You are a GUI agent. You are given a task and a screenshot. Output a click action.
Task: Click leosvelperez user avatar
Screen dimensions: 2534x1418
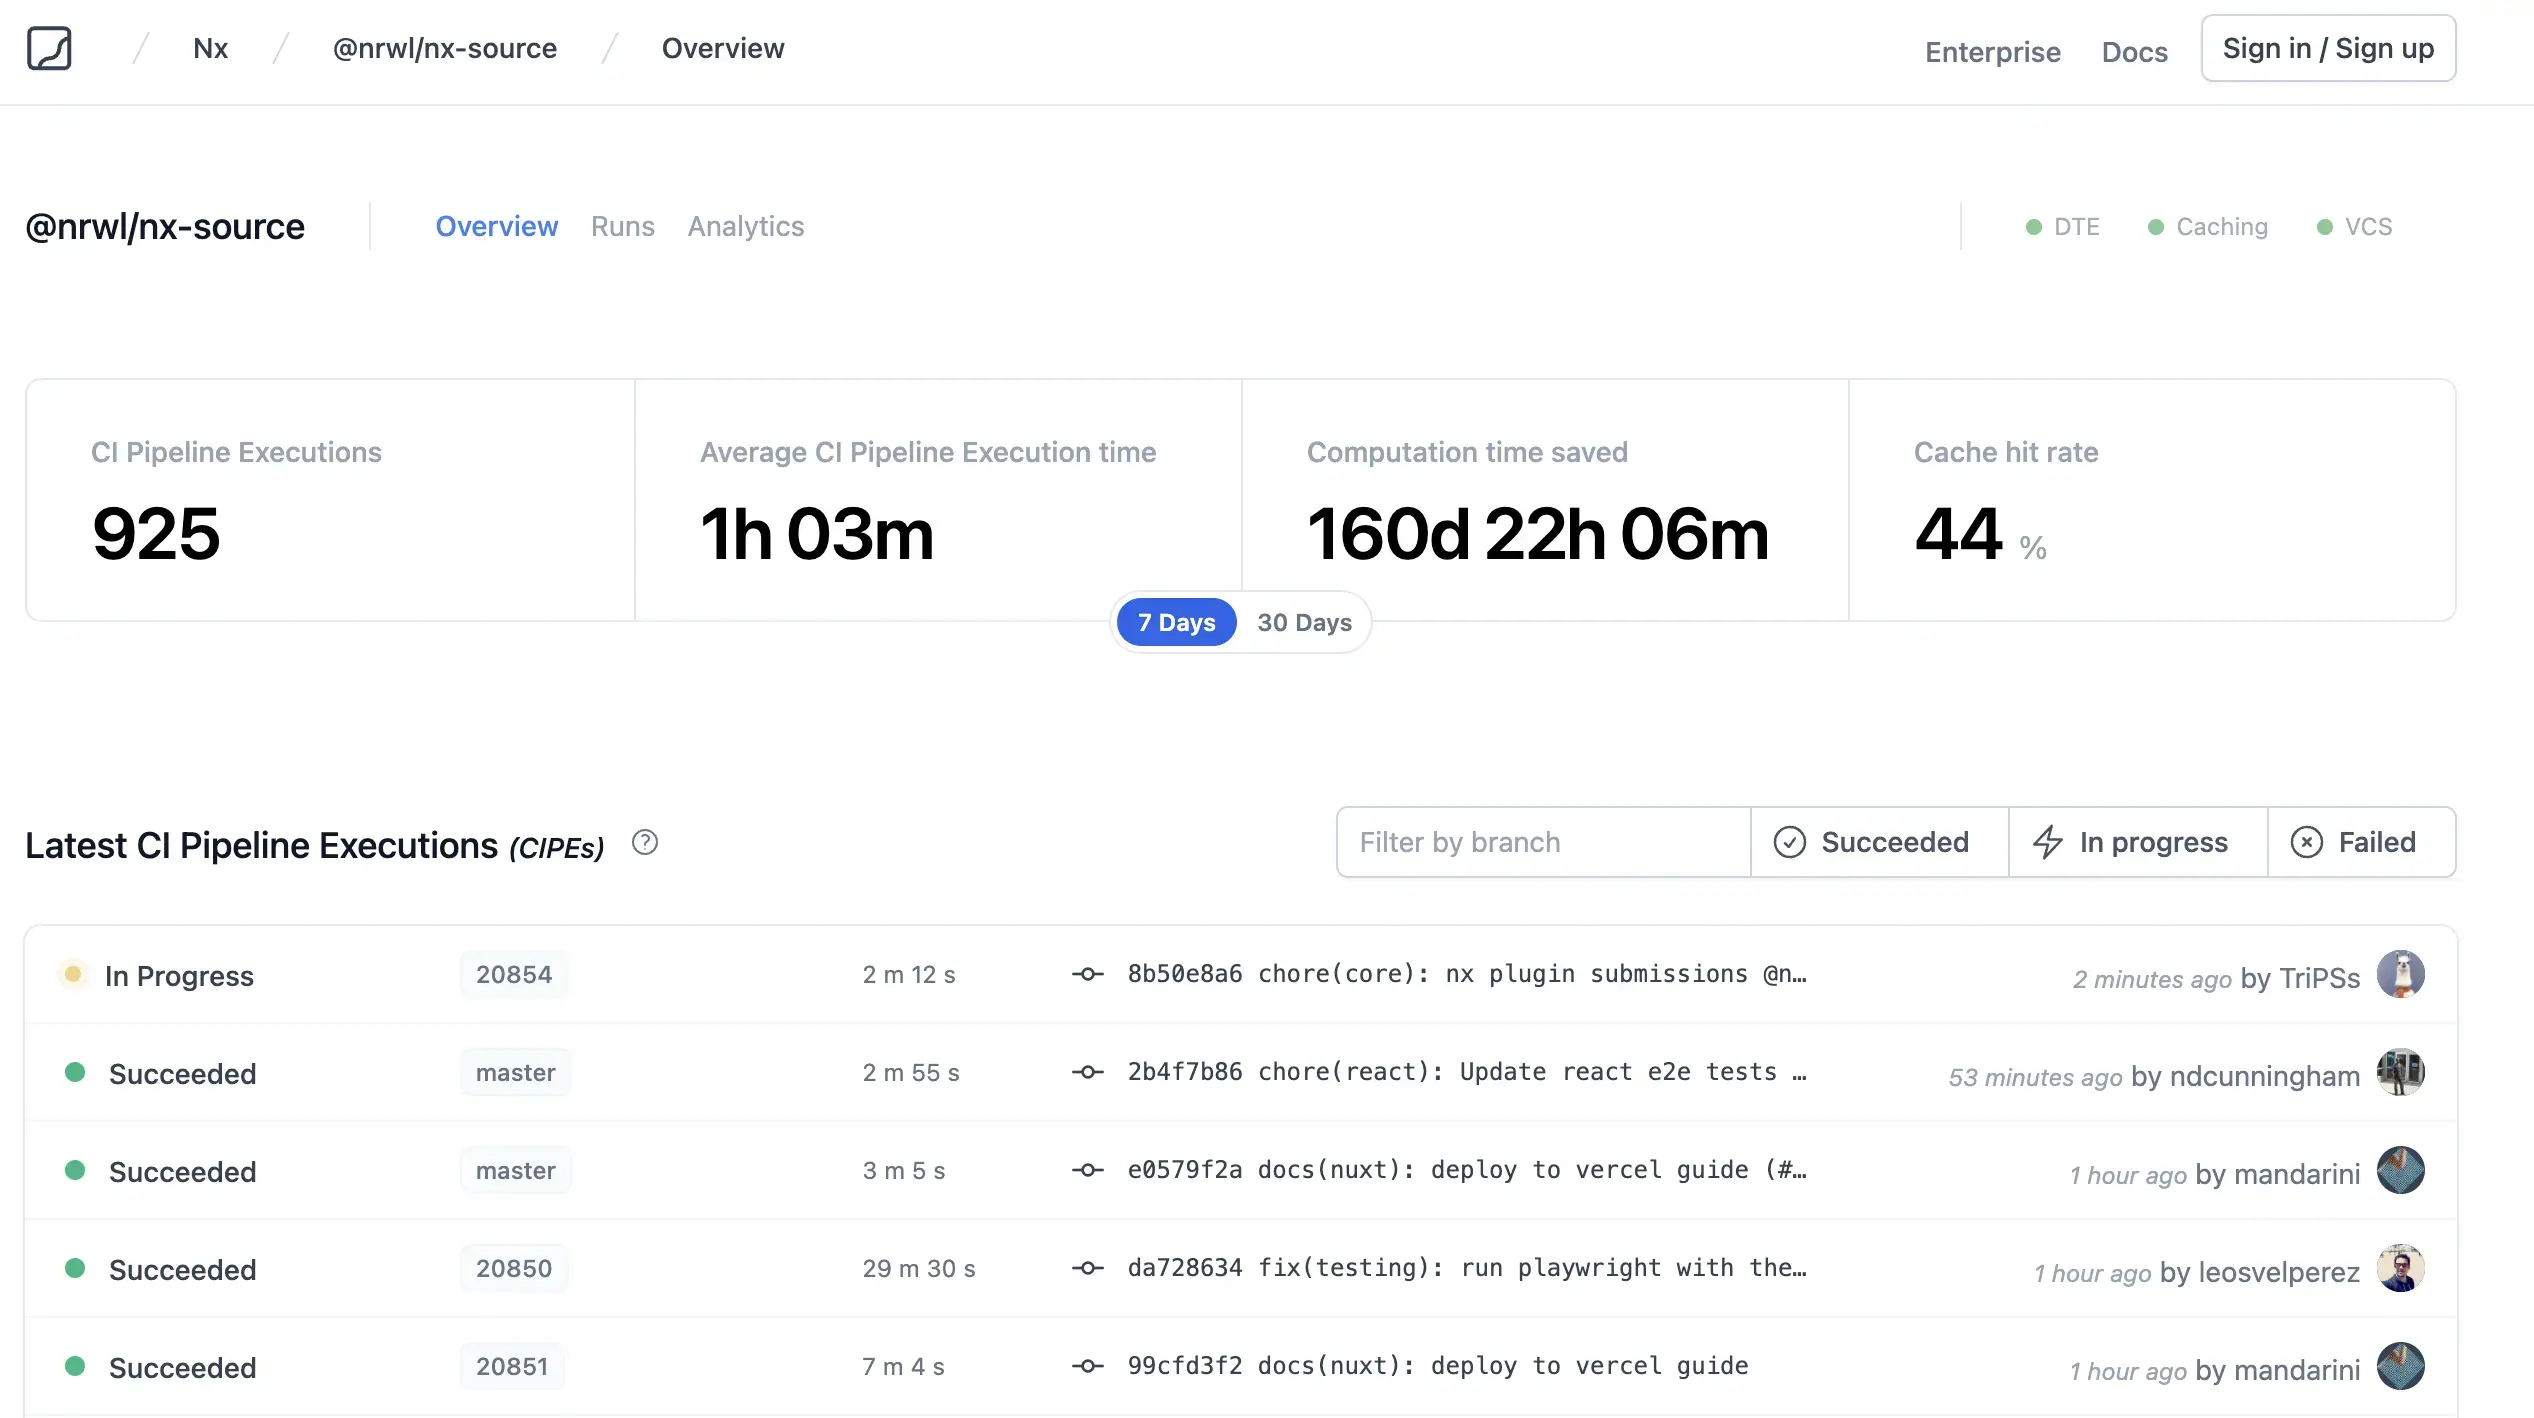[x=2400, y=1268]
